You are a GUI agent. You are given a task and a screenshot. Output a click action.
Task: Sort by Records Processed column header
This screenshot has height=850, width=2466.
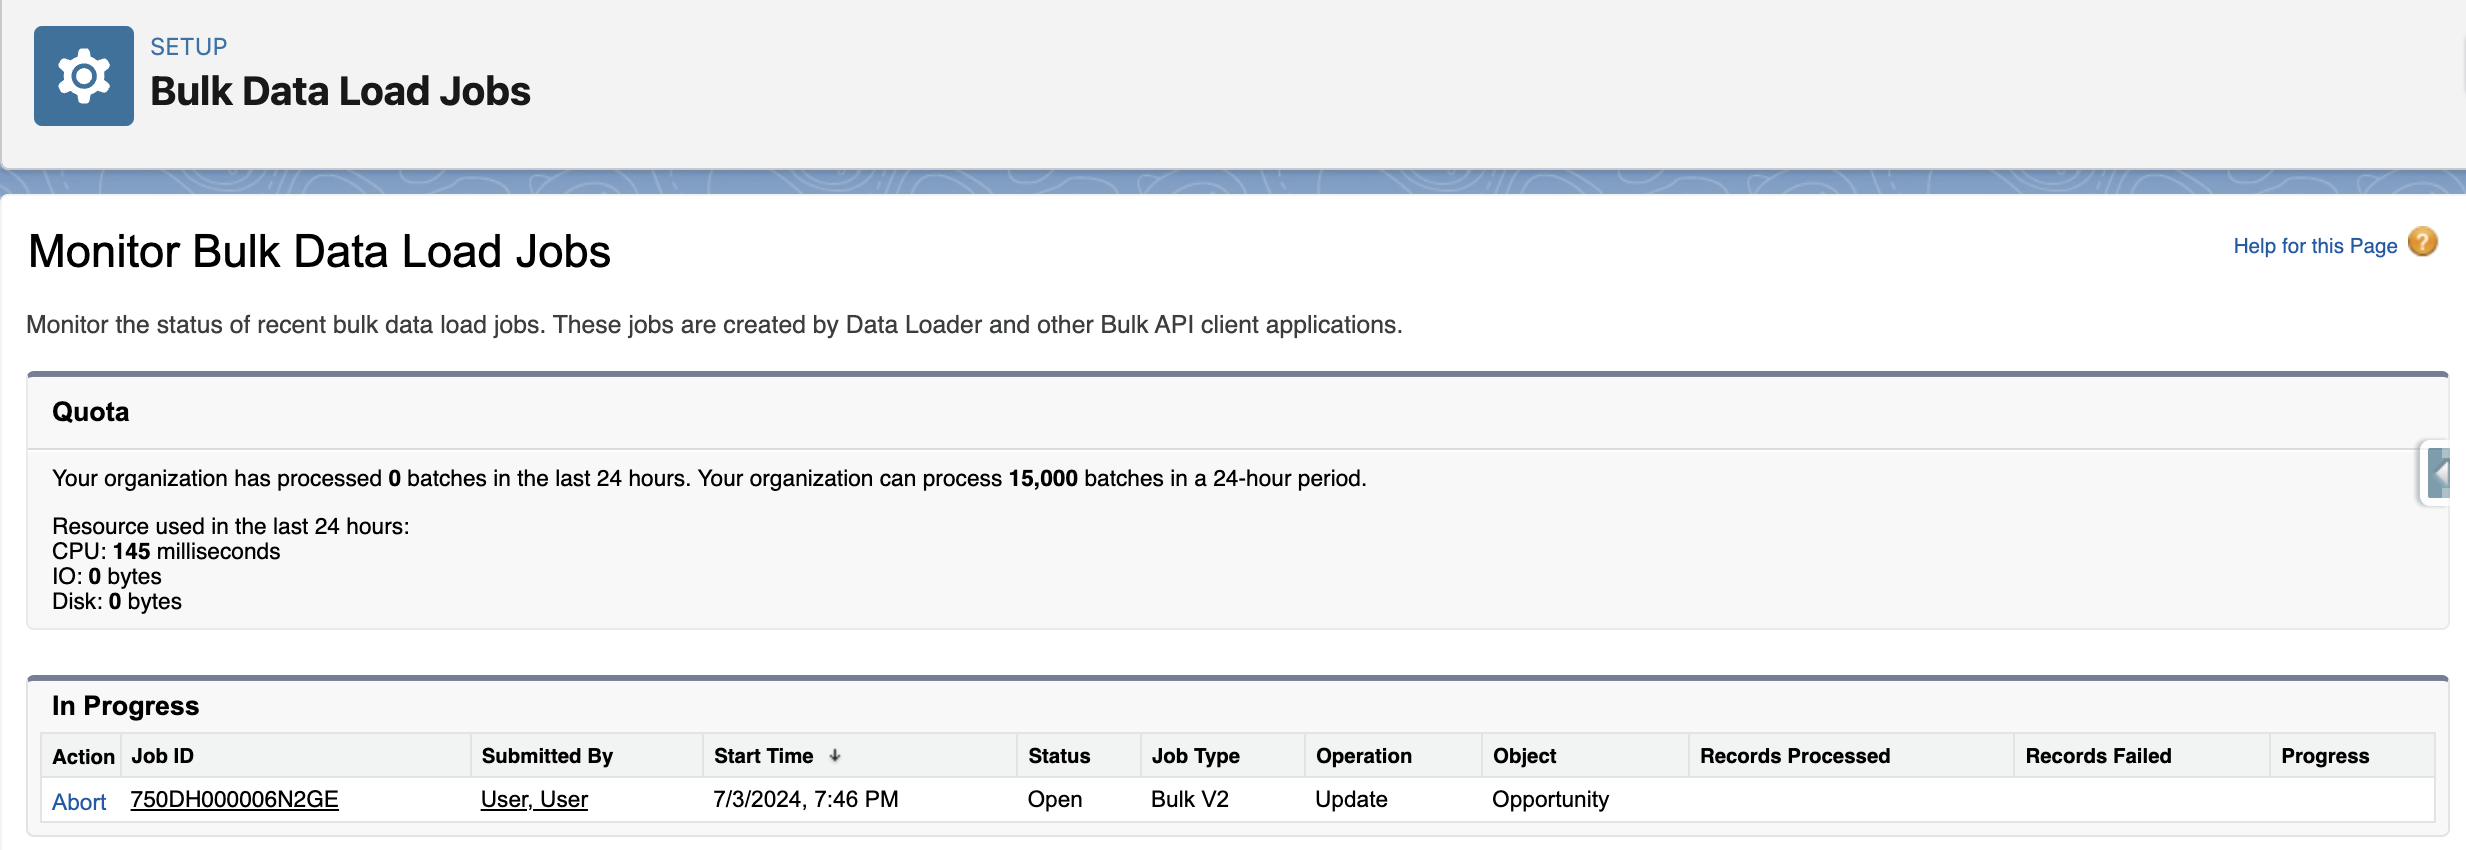coord(1795,756)
